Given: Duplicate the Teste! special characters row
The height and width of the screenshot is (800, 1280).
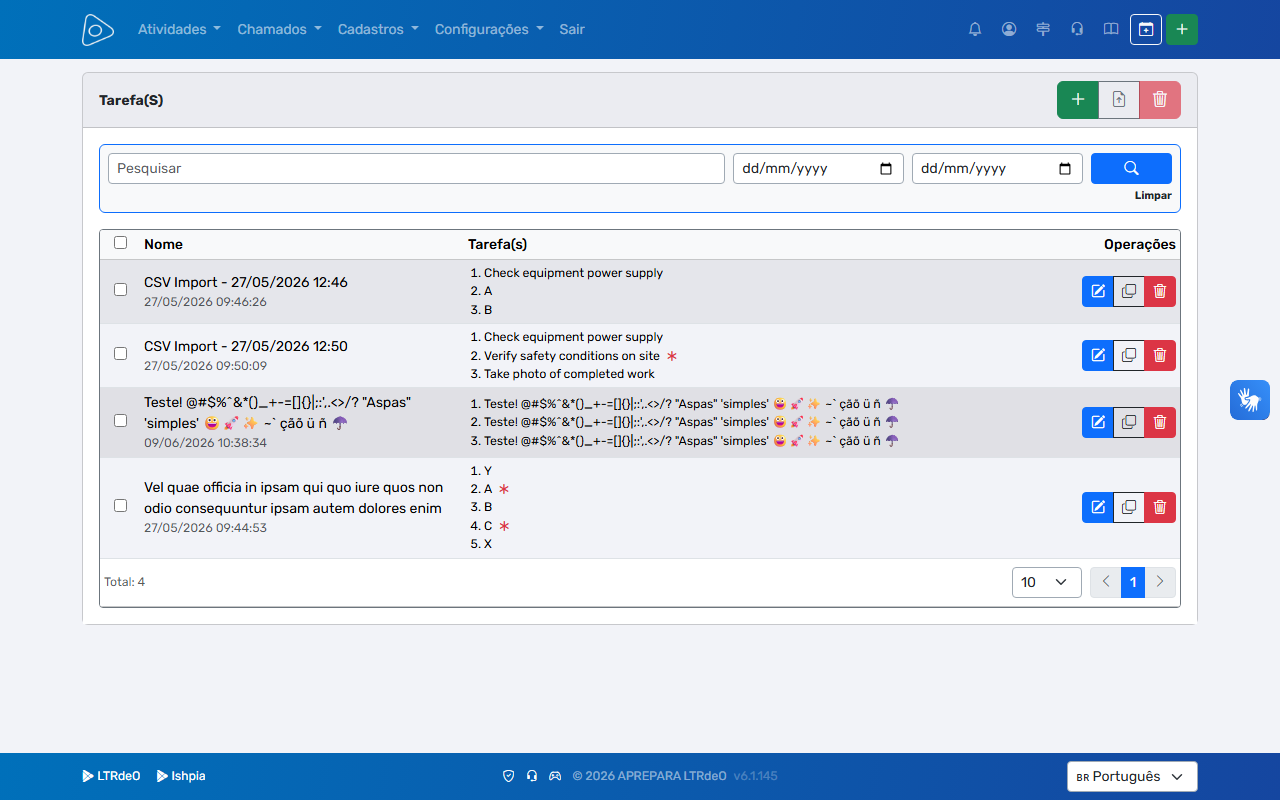Looking at the screenshot, I should coord(1129,422).
